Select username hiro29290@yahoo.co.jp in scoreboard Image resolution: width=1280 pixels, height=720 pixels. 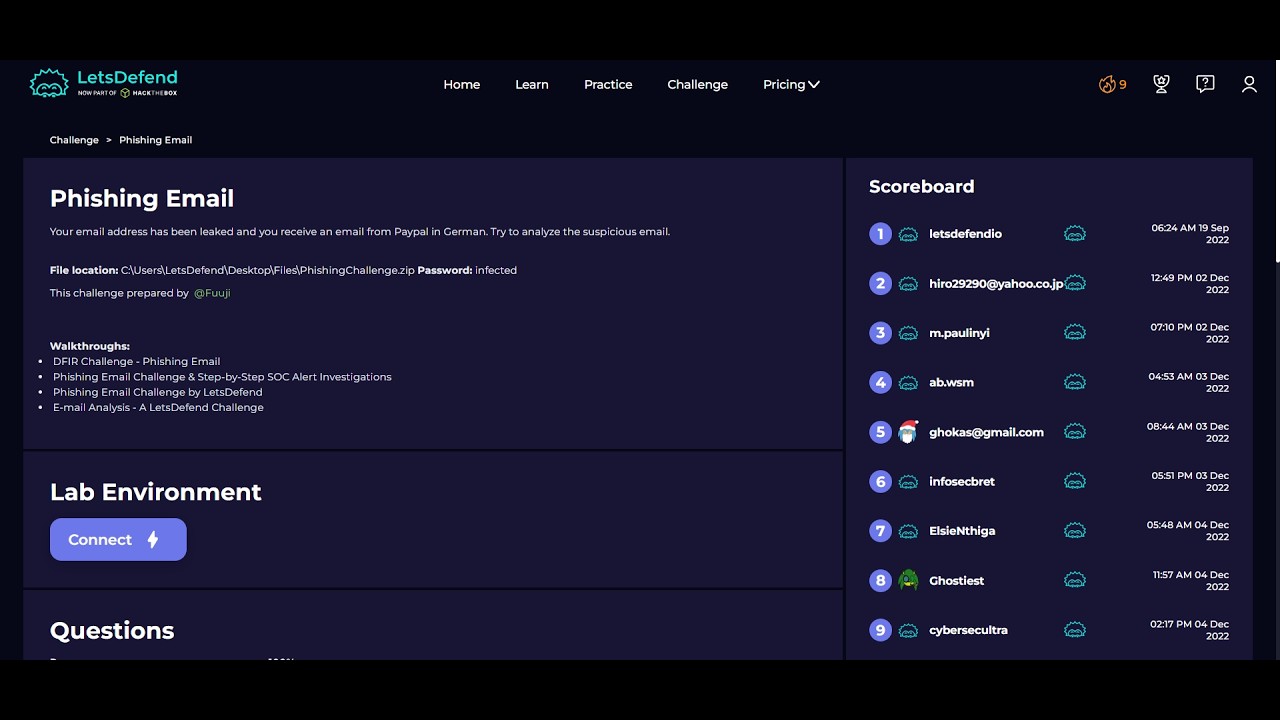pyautogui.click(x=996, y=284)
